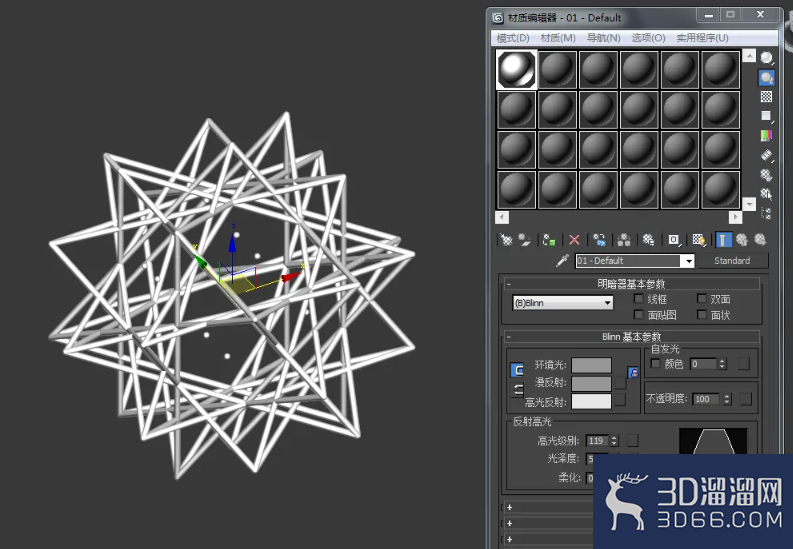Assign material to selection icon
Screen dimensions: 793x549
tap(549, 240)
